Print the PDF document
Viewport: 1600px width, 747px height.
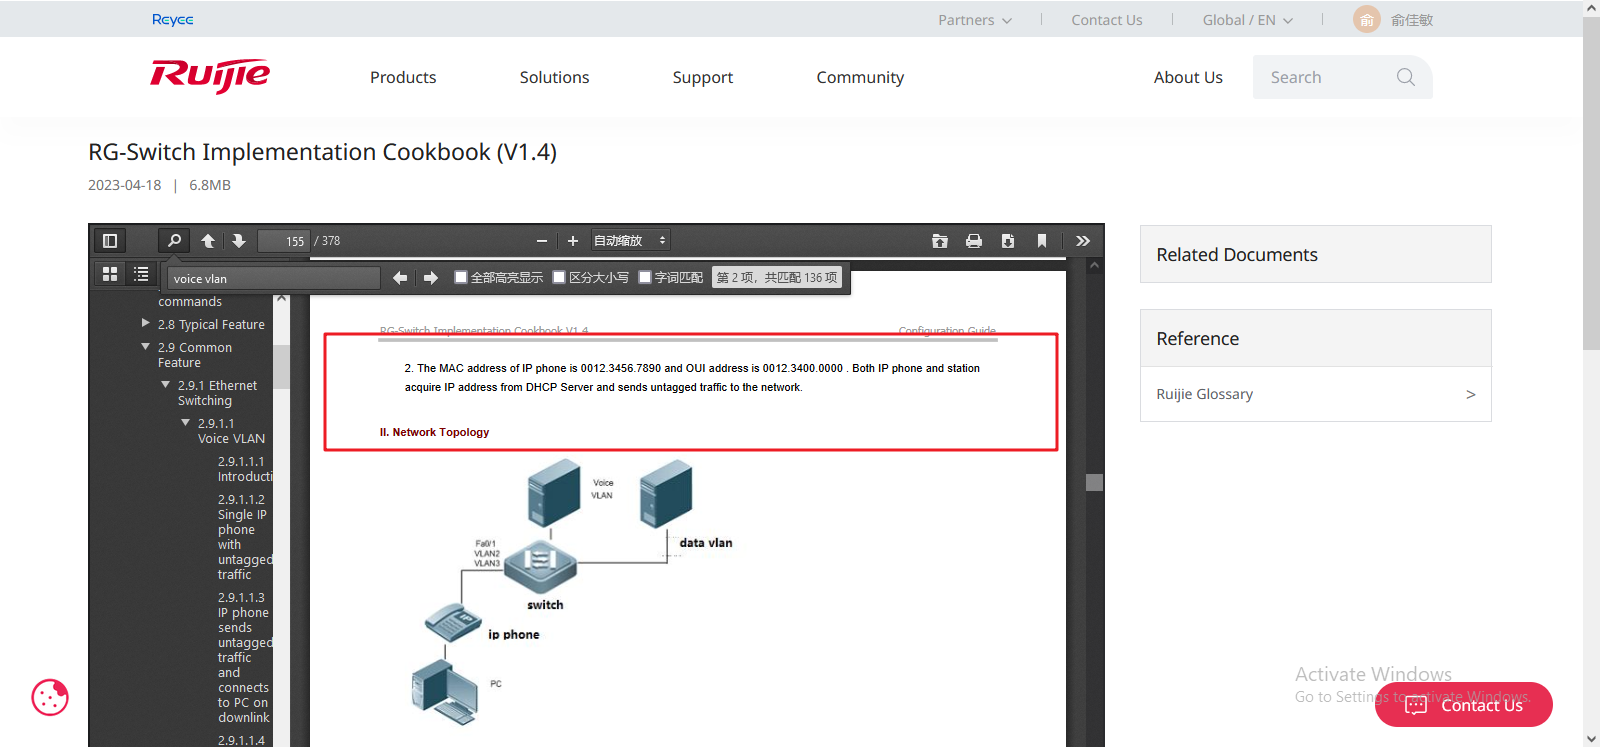(x=974, y=241)
